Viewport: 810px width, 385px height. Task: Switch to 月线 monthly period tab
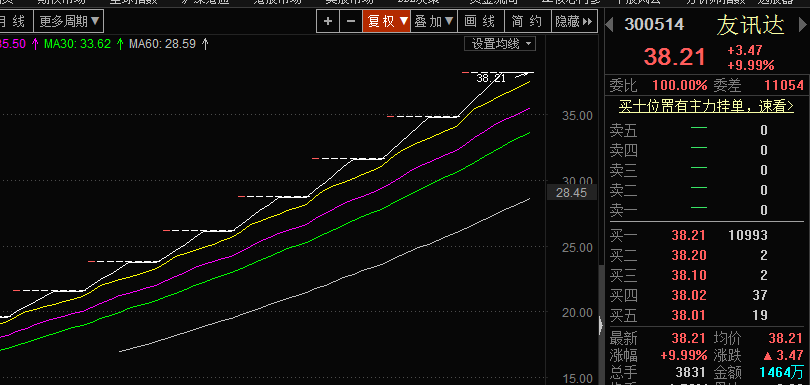point(11,22)
